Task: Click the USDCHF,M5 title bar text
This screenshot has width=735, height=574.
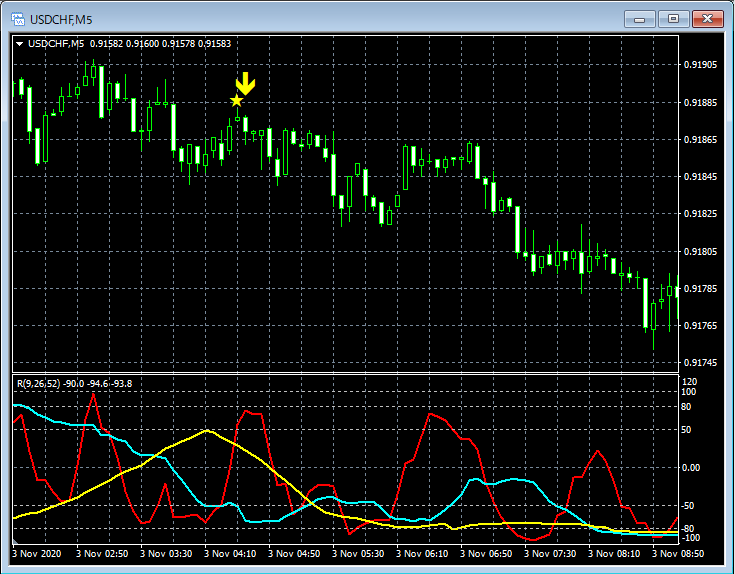Action: 60,18
